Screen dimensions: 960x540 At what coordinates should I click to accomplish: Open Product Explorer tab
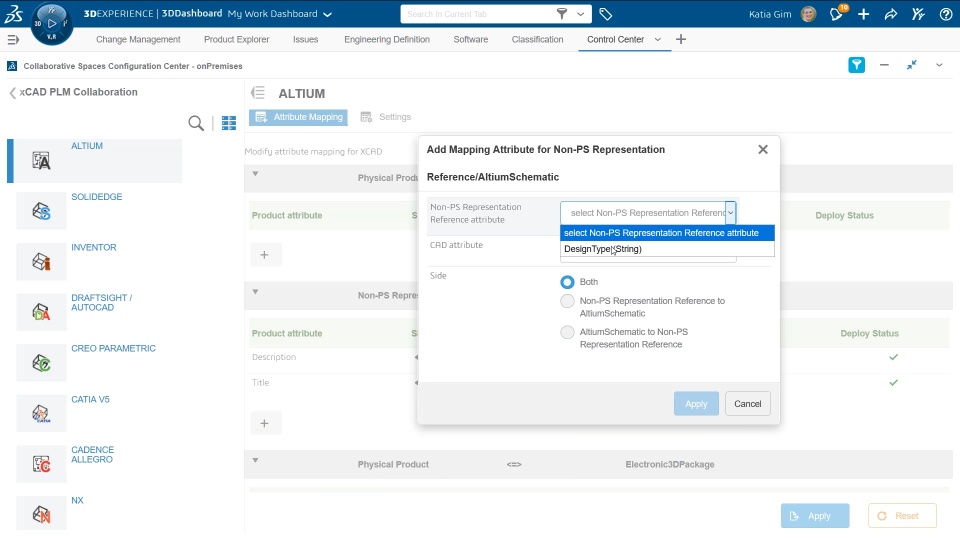(236, 39)
